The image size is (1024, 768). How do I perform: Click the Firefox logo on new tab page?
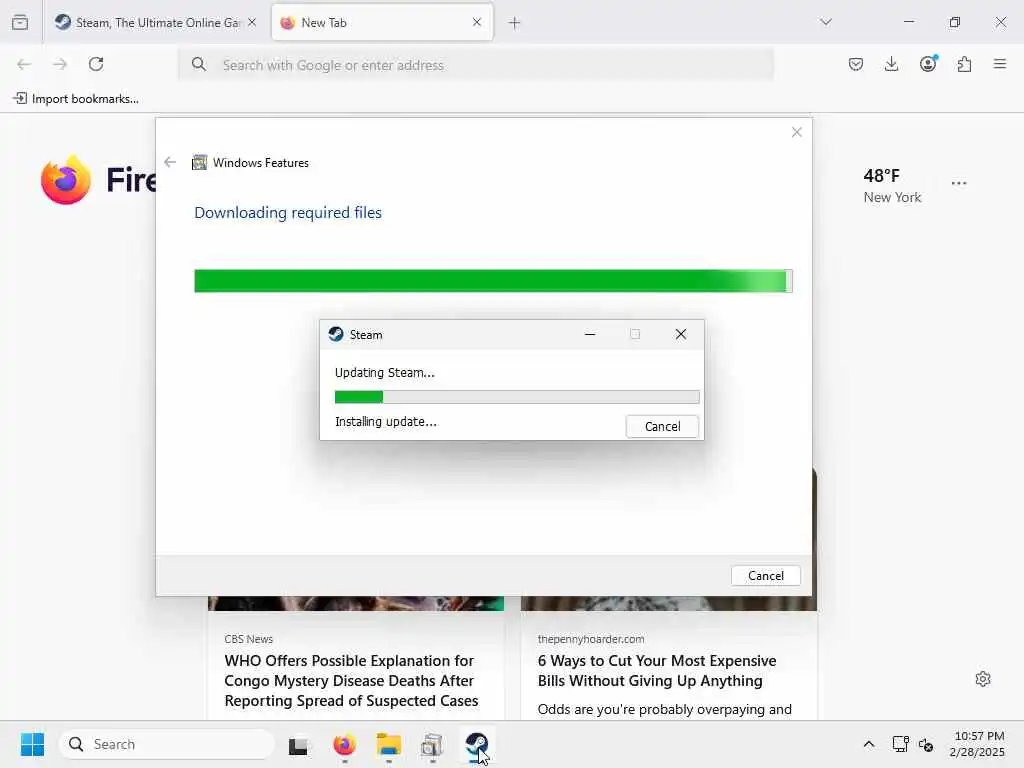click(x=65, y=180)
